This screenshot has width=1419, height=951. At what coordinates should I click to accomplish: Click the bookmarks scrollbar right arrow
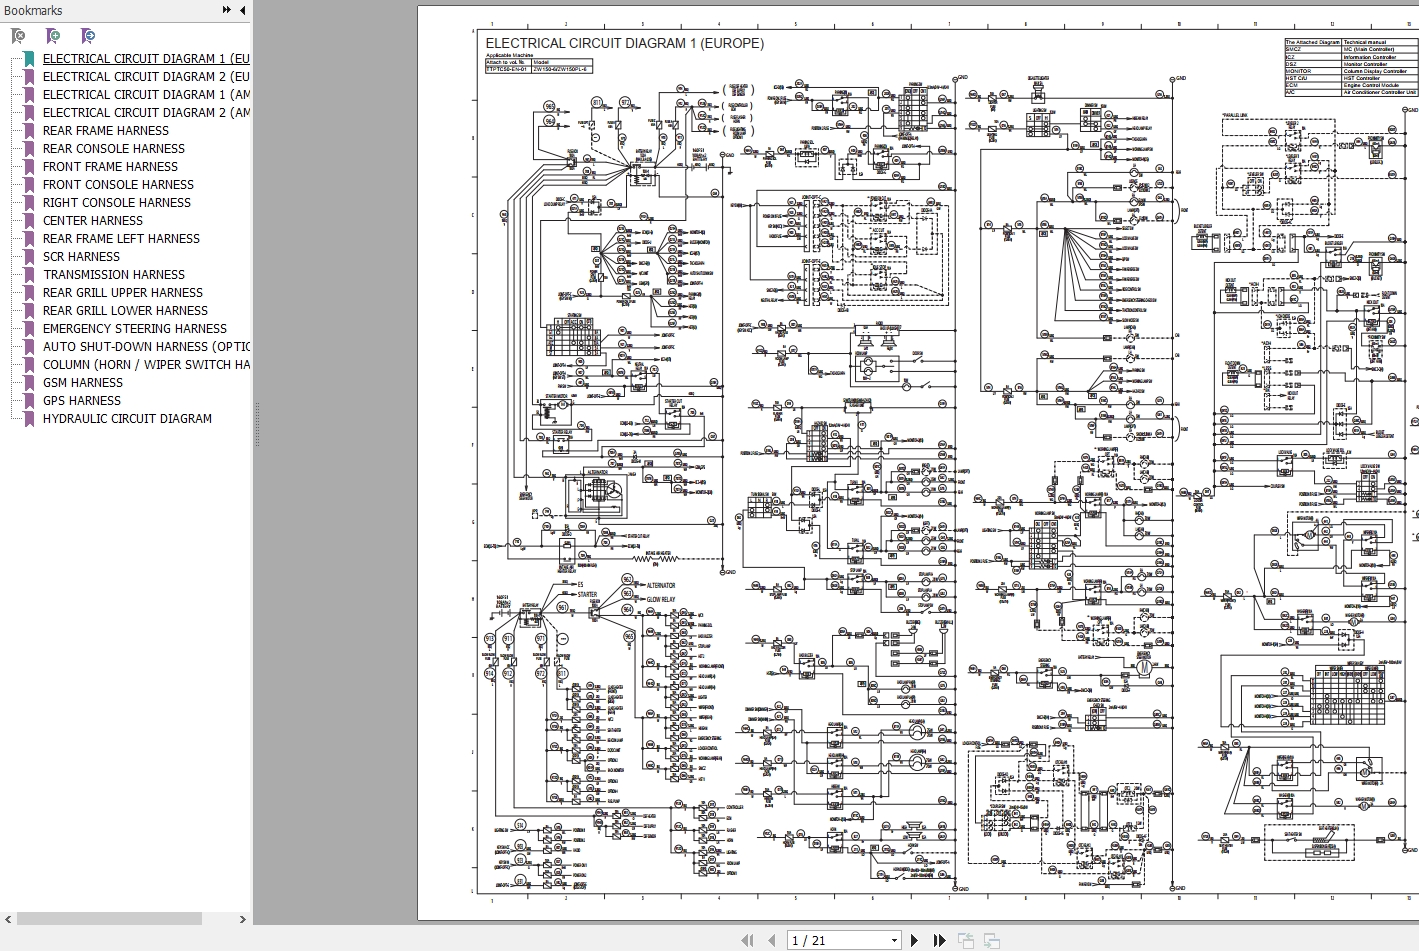tap(242, 919)
